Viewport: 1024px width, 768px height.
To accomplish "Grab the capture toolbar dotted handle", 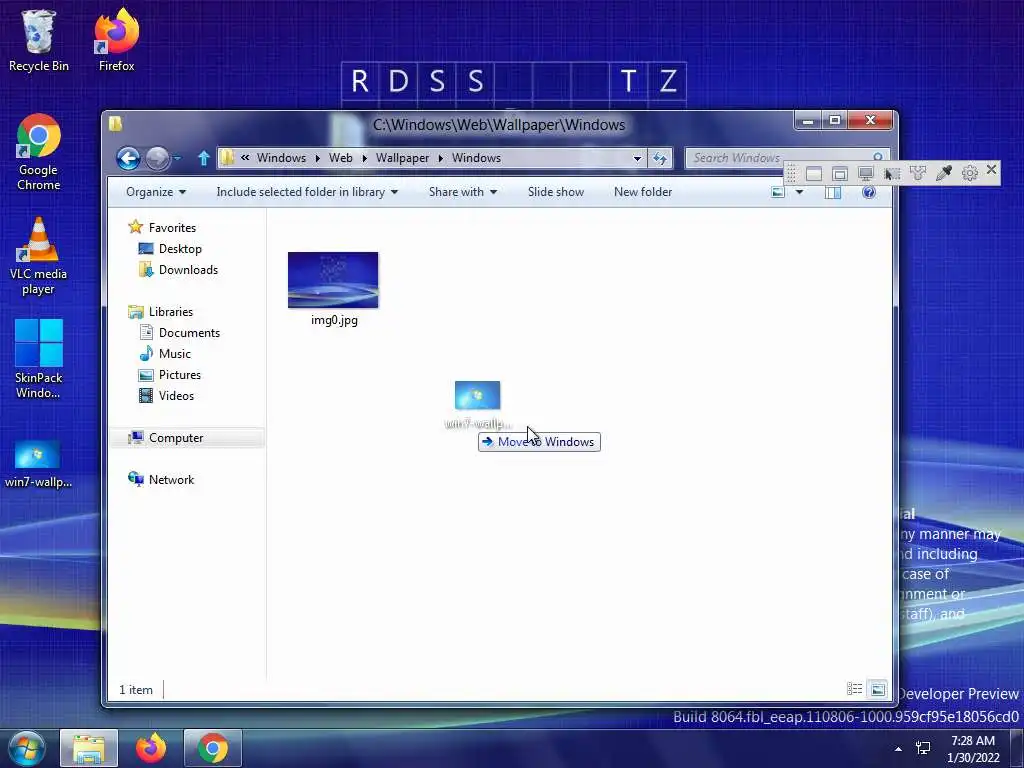I will coord(791,173).
